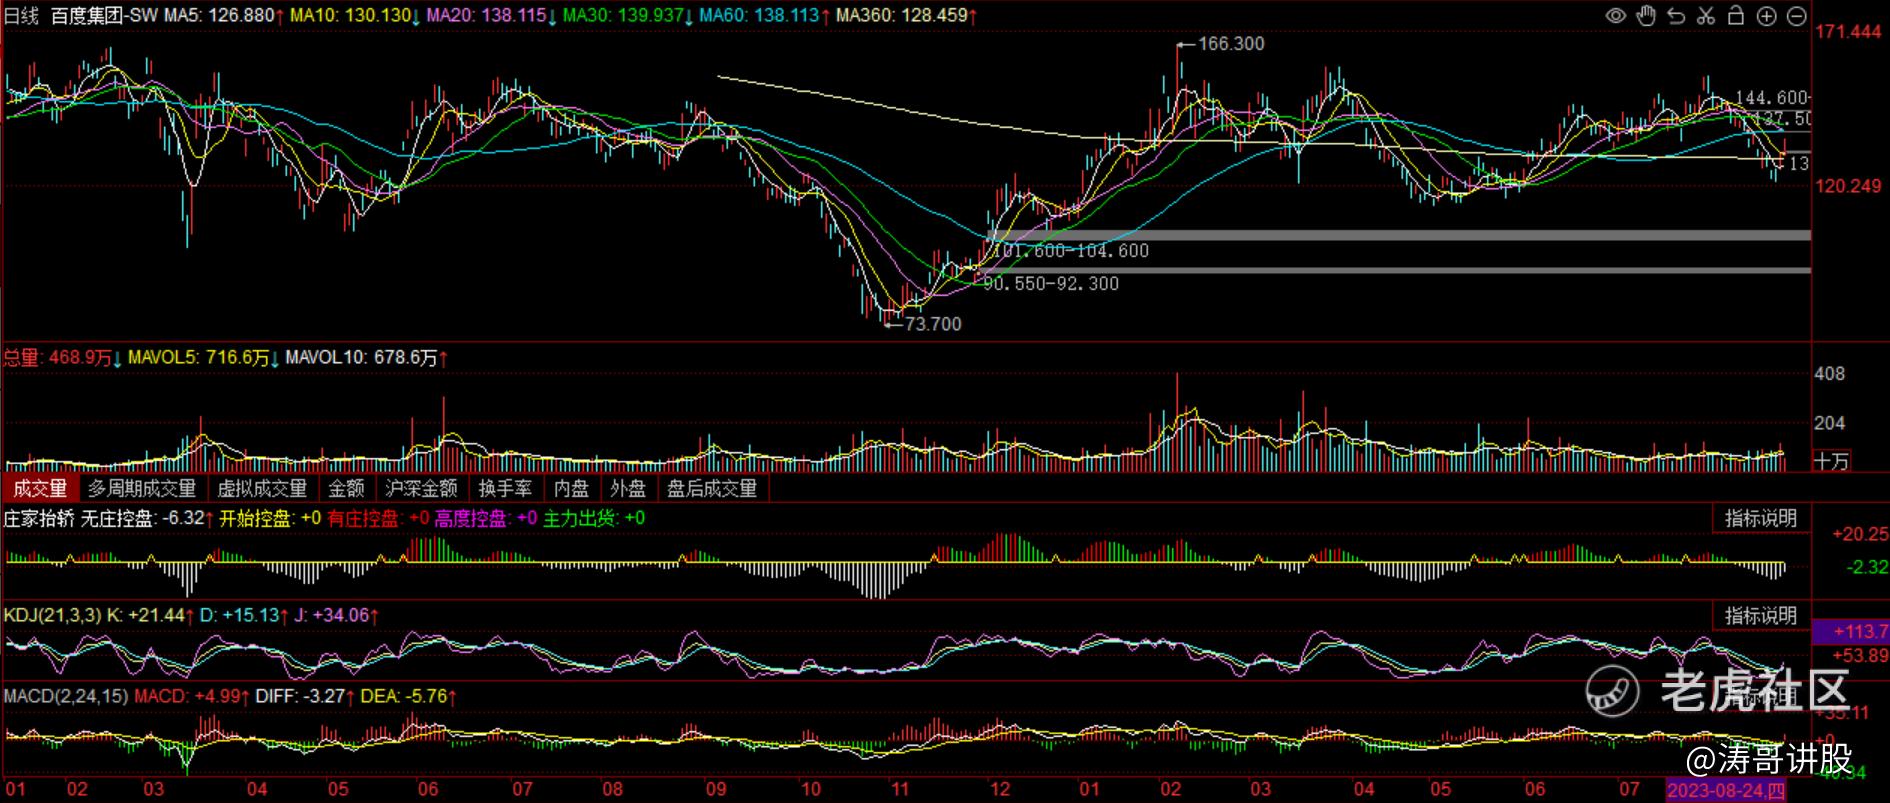This screenshot has height=803, width=1890.
Task: Click month 09 on the time axis
Action: 716,790
